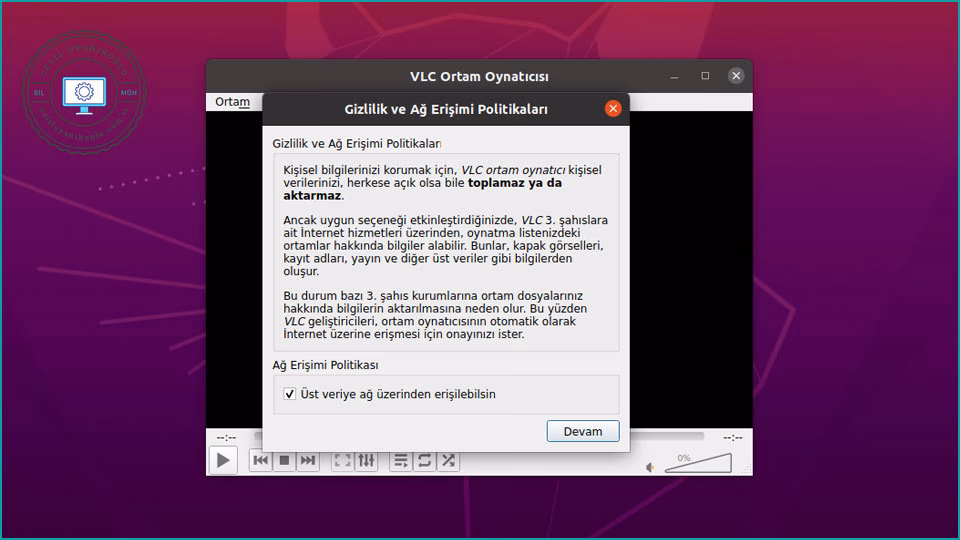
Task: Mute audio via speaker icon
Action: (650, 467)
